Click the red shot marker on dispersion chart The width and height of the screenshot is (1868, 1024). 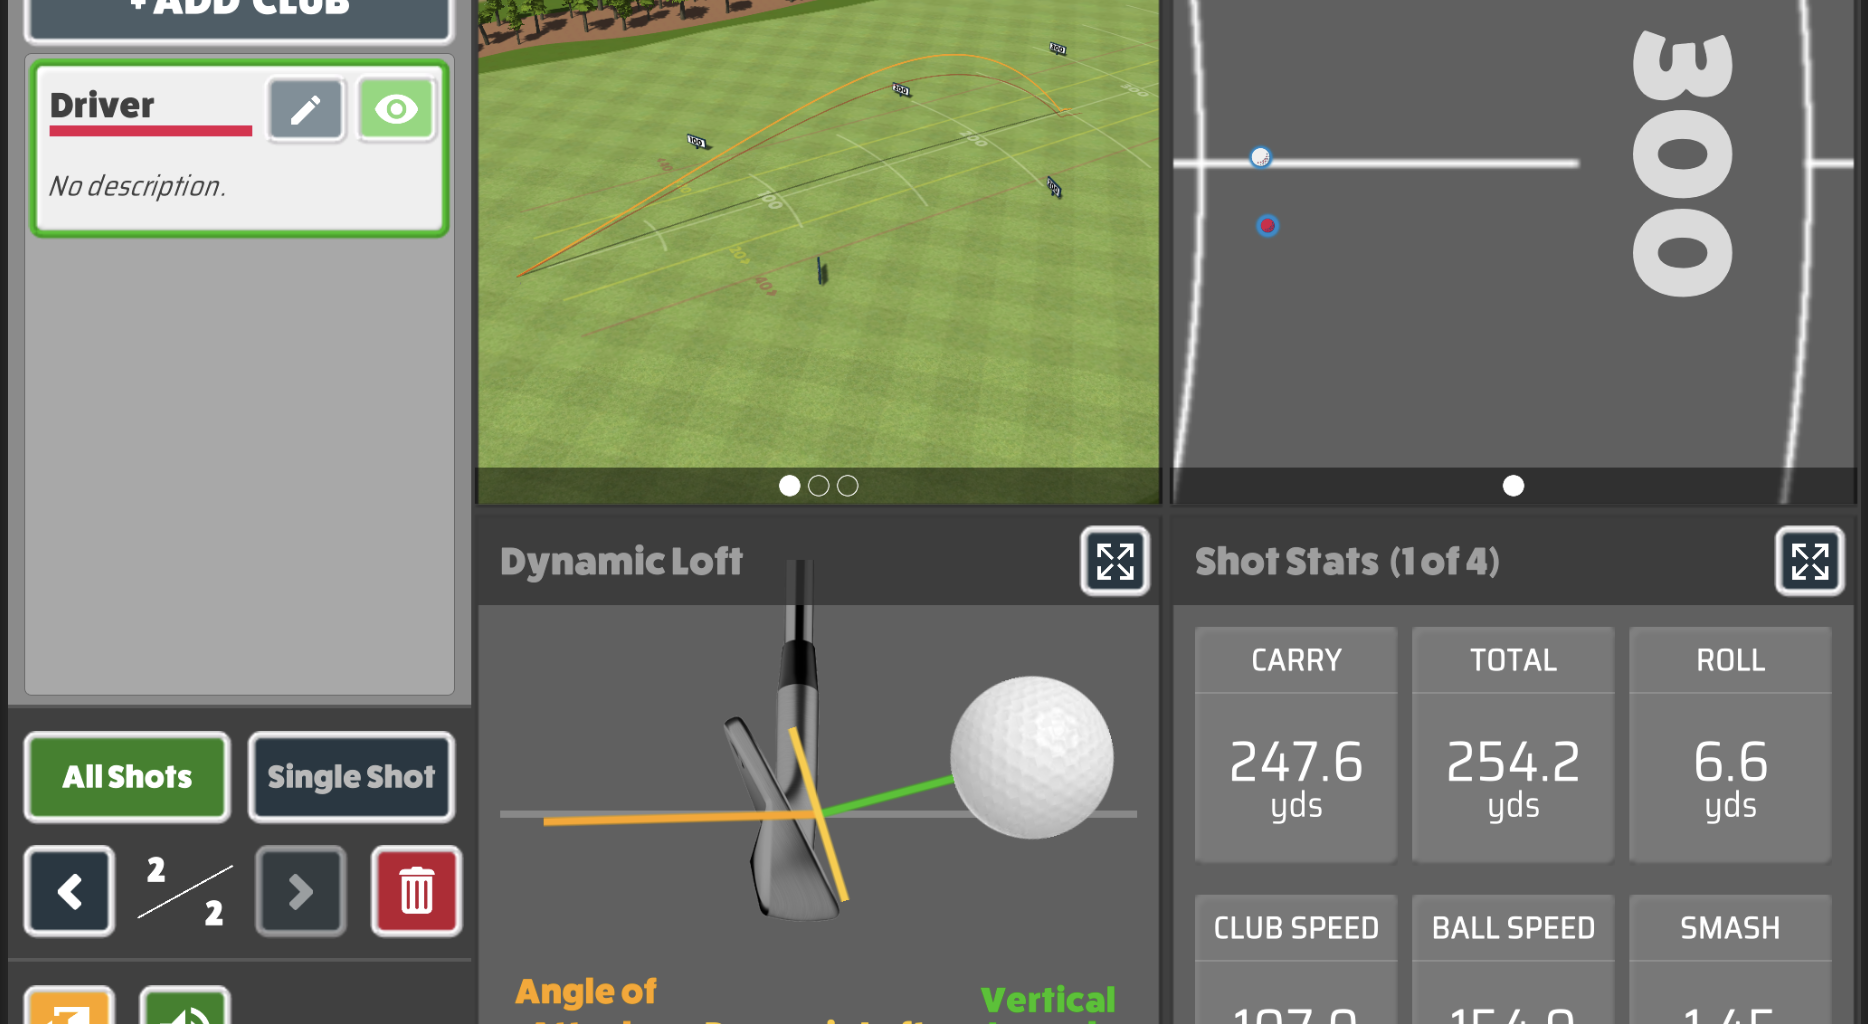click(1267, 226)
